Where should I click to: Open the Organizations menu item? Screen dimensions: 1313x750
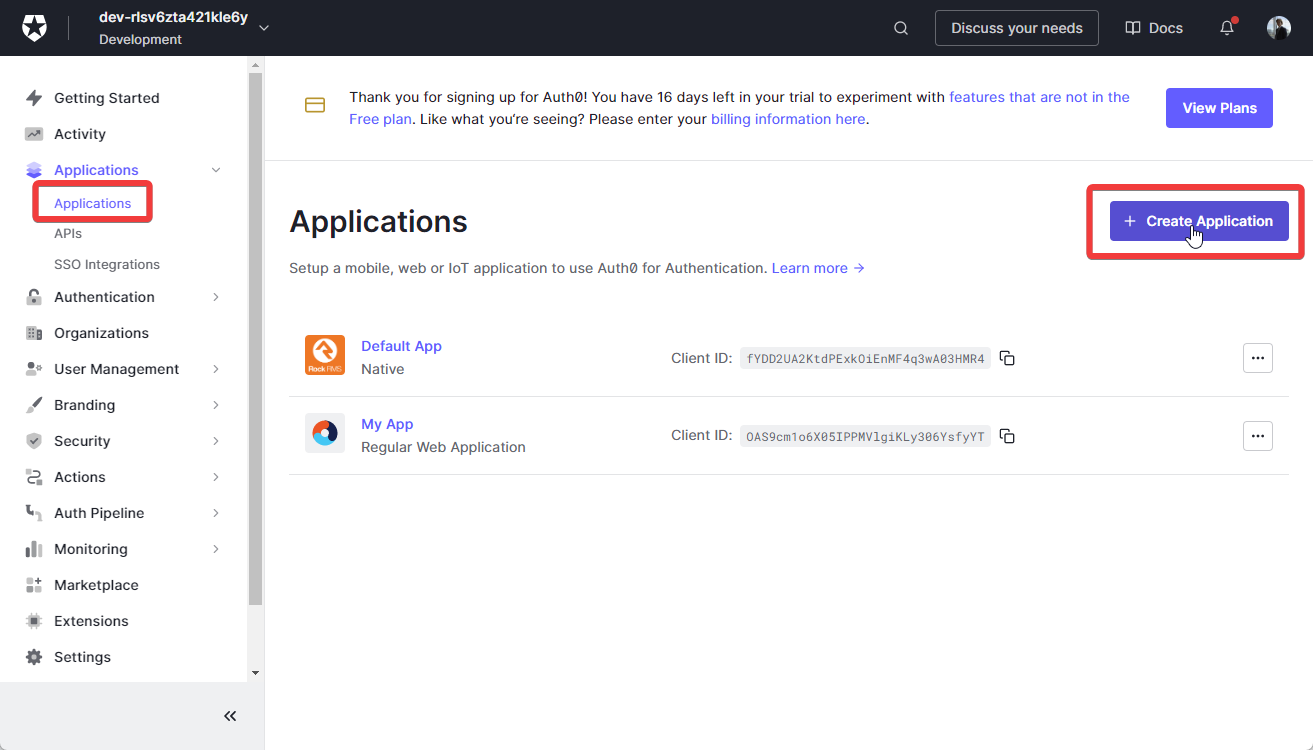click(101, 333)
